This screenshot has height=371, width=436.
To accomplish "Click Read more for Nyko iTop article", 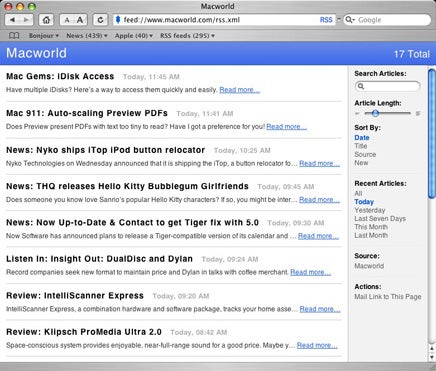I will click(x=319, y=163).
